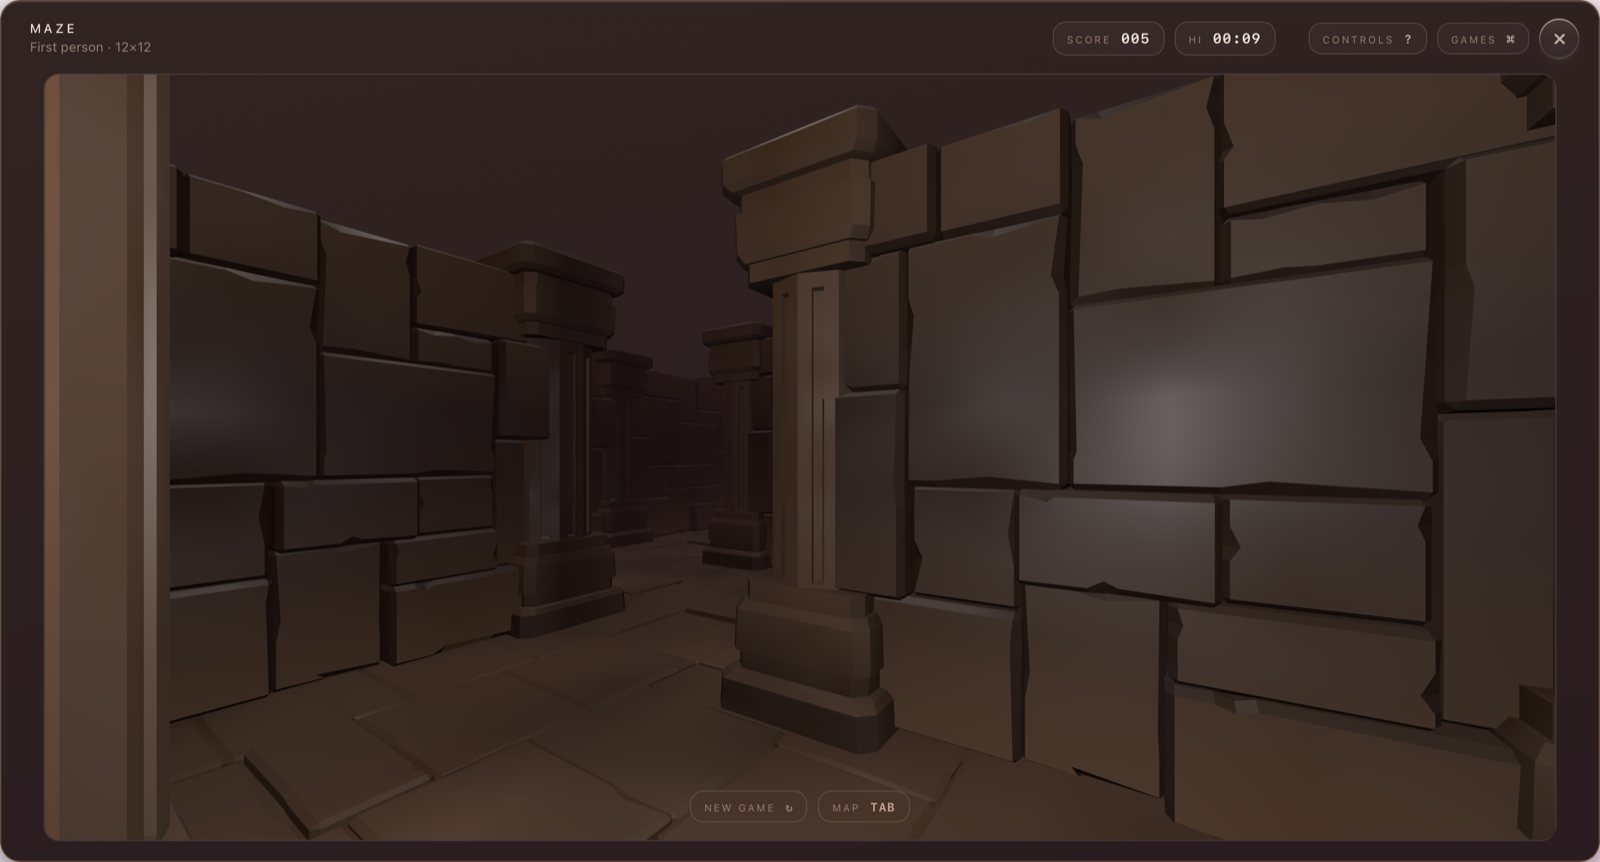Click inside the 3D maze viewport
1600x862 pixels.
tap(800, 457)
